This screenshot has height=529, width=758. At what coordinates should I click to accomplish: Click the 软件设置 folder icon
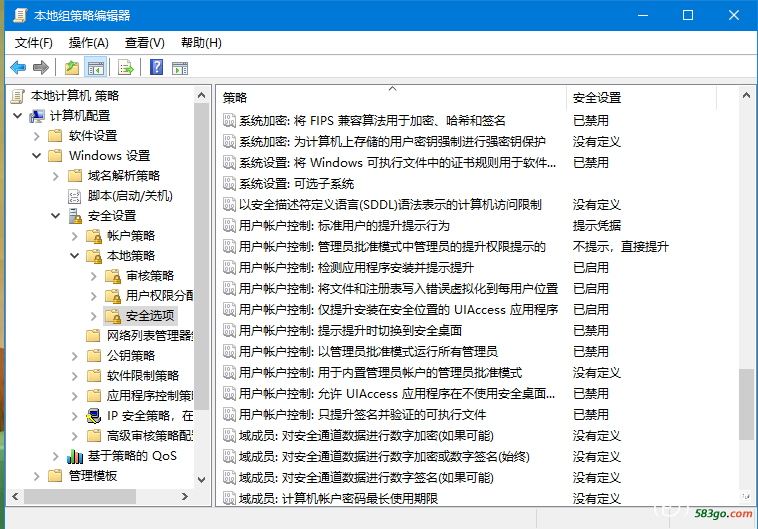pos(56,136)
